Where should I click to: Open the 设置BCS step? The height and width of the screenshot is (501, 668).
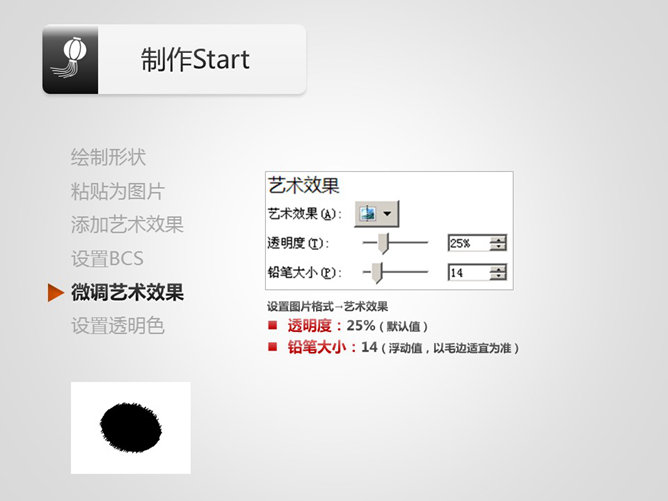point(107,259)
